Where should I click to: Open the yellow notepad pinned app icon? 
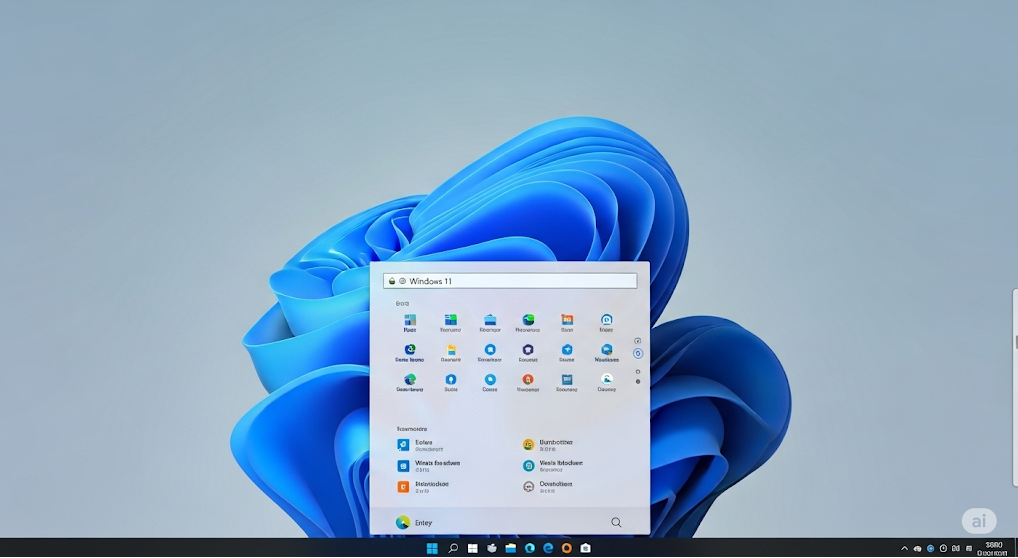coord(451,351)
